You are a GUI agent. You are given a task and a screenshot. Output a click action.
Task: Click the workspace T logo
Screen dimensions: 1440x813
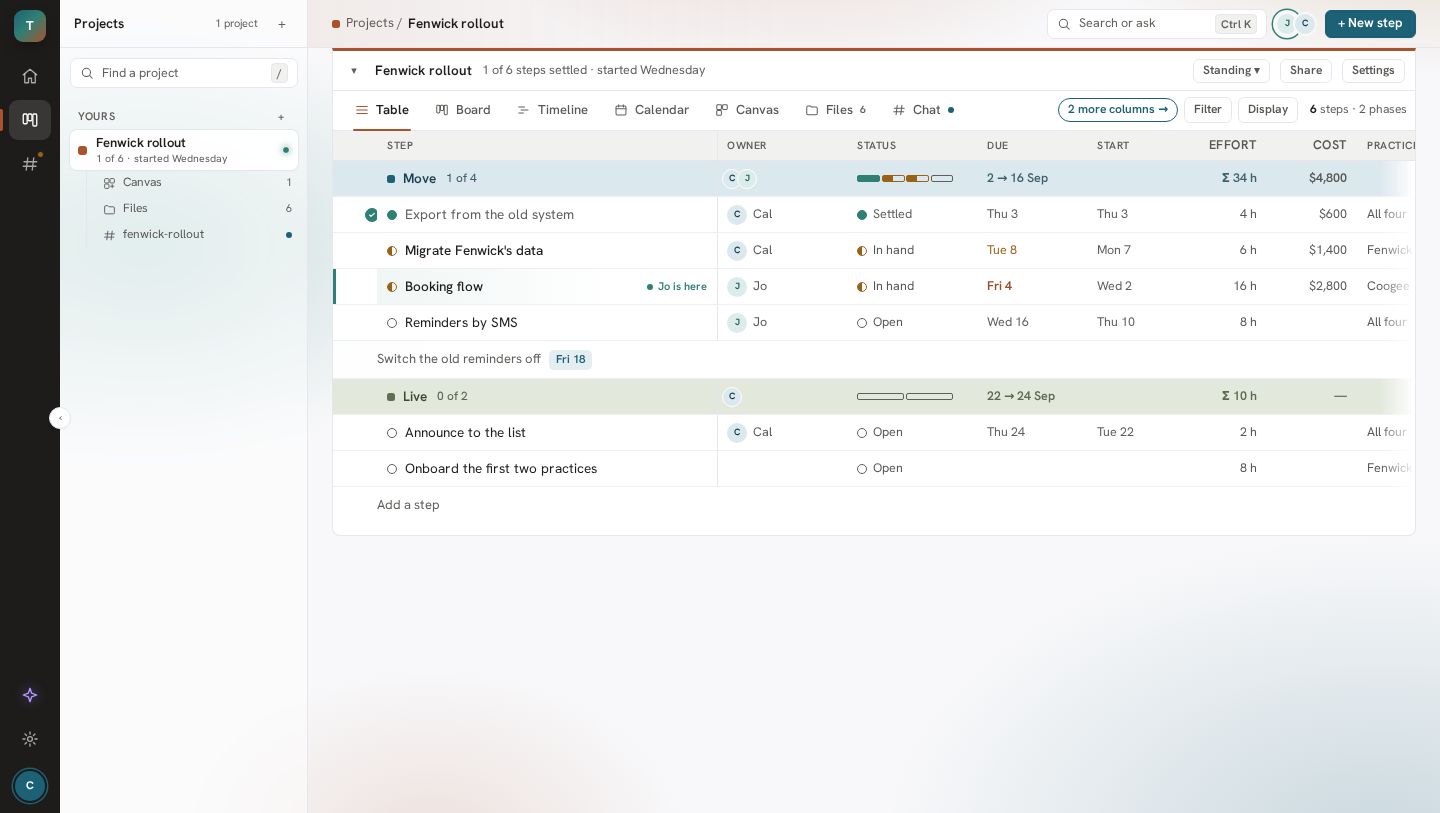[x=30, y=26]
